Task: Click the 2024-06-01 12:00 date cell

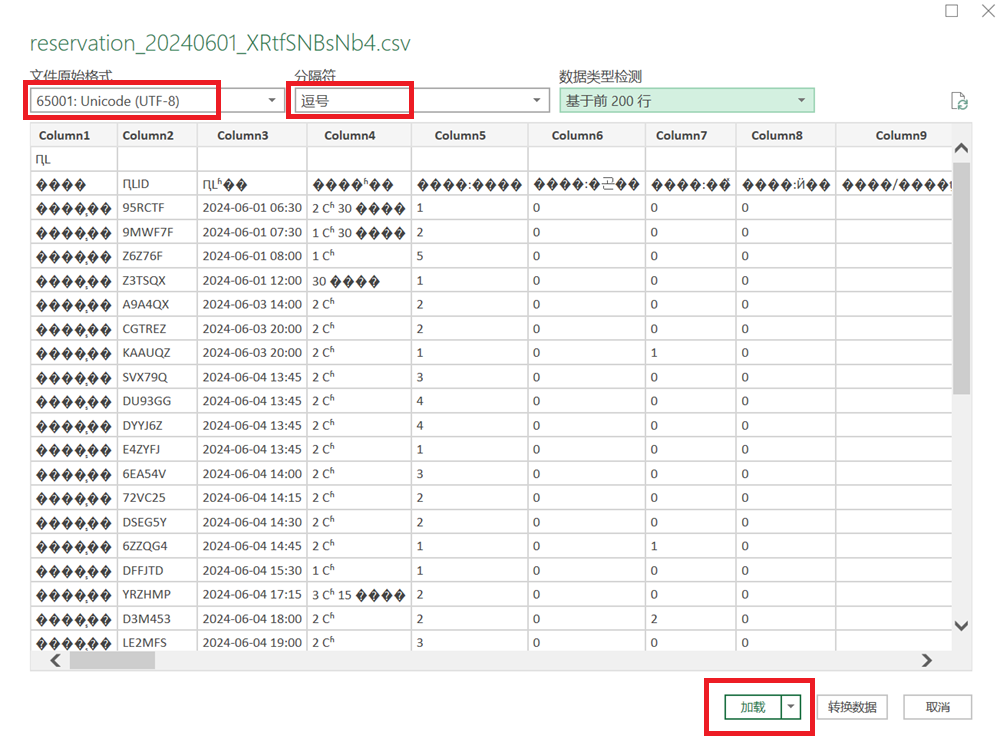Action: [x=252, y=280]
